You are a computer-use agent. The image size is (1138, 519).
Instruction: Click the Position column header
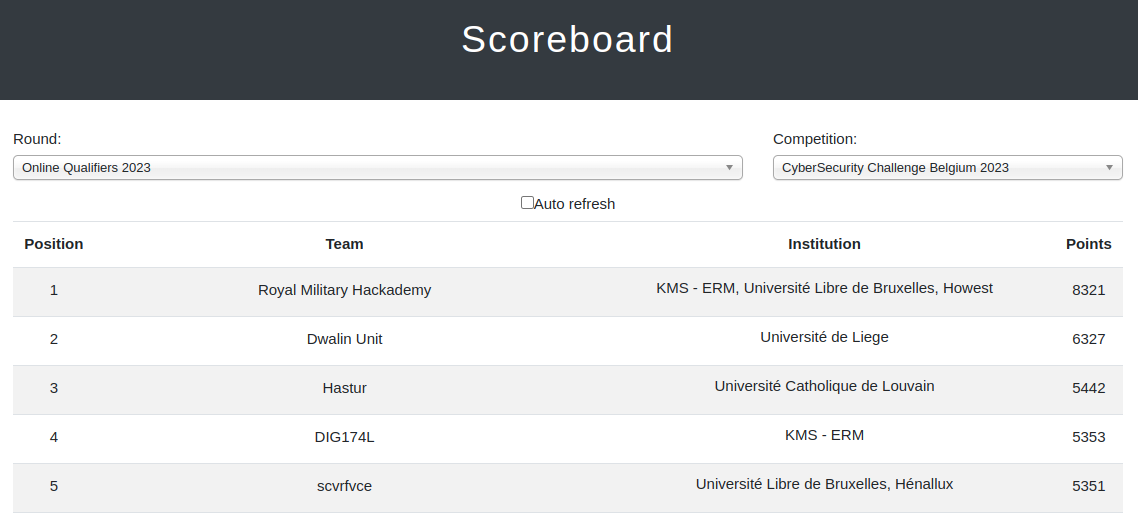pos(54,244)
